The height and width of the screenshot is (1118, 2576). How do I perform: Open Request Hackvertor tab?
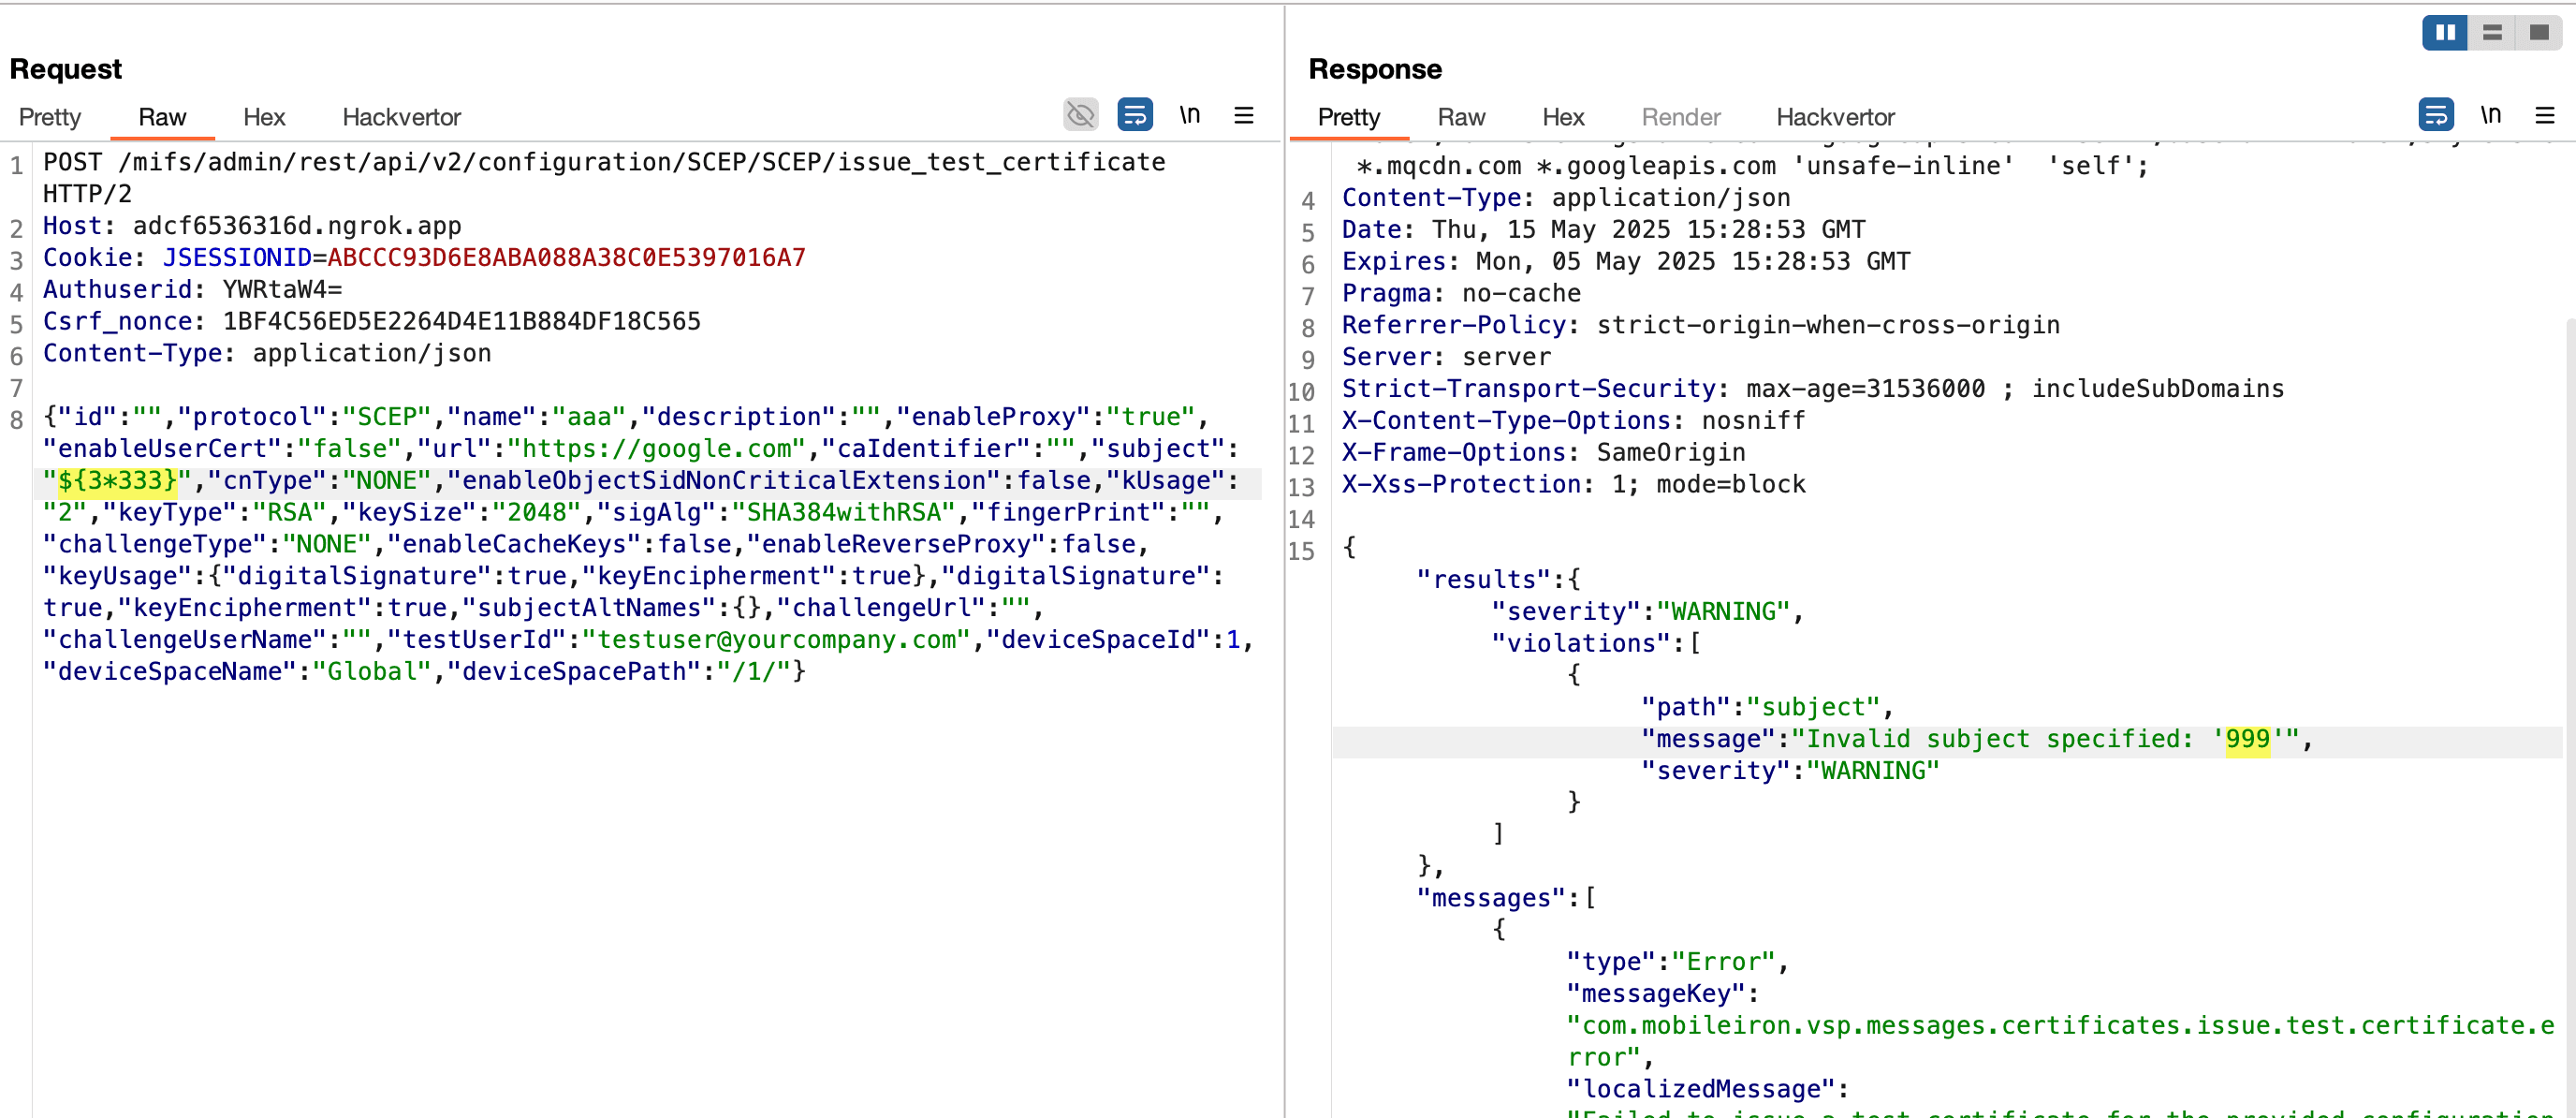[x=401, y=117]
